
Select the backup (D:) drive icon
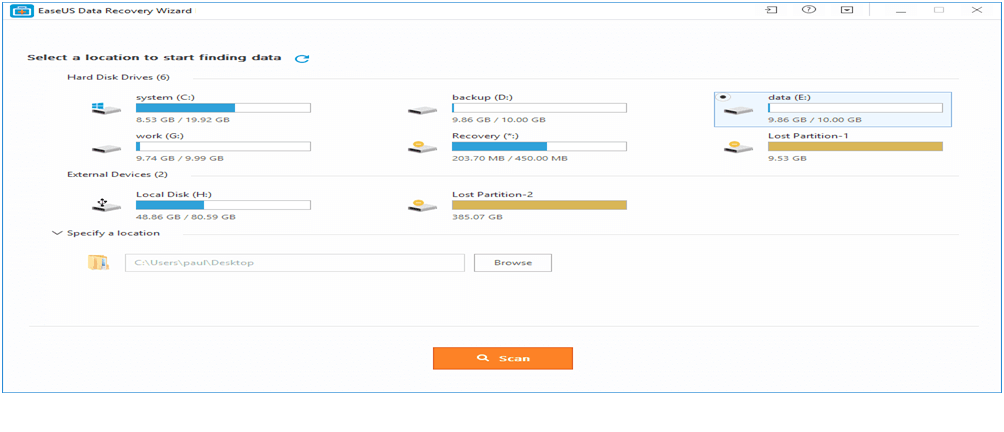423,110
